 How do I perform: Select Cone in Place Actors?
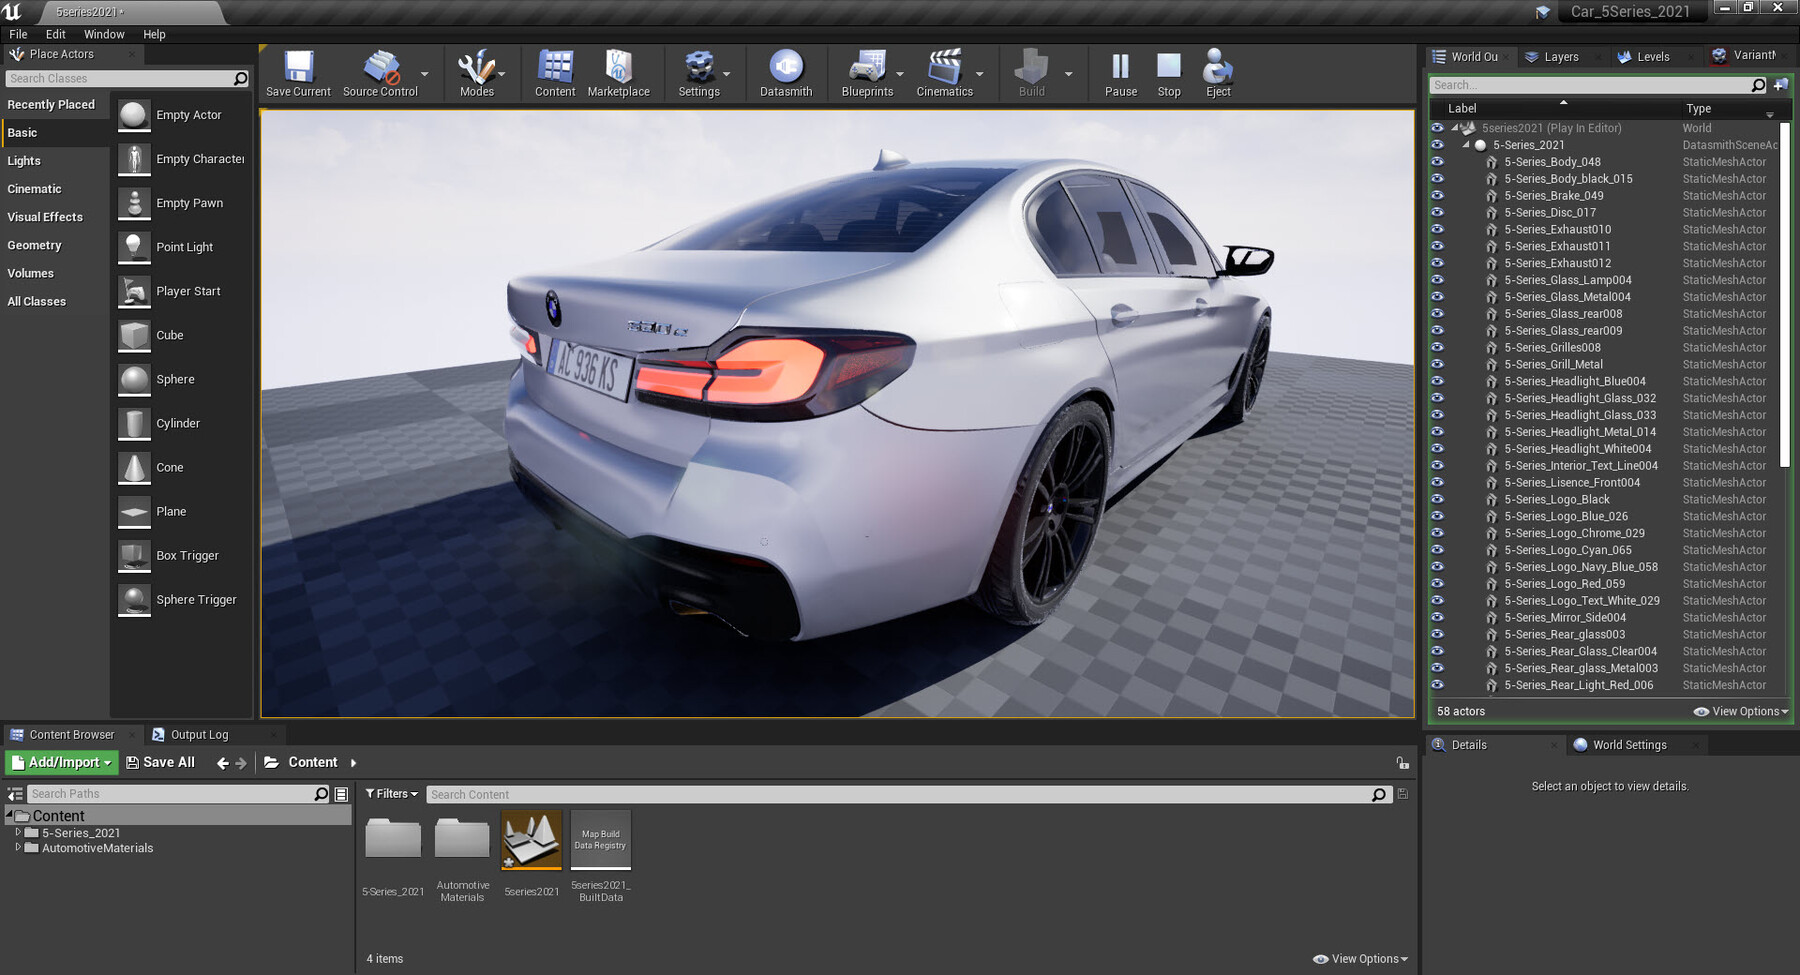point(181,467)
